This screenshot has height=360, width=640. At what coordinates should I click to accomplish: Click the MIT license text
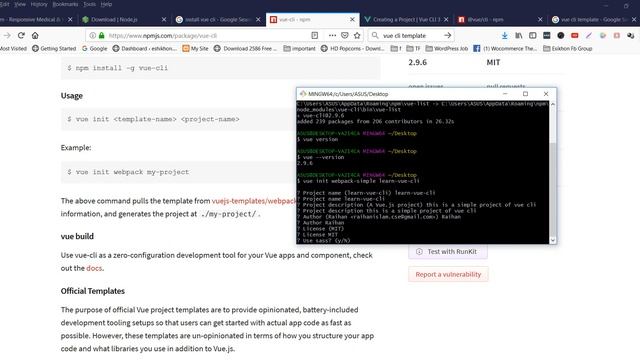pyautogui.click(x=493, y=62)
